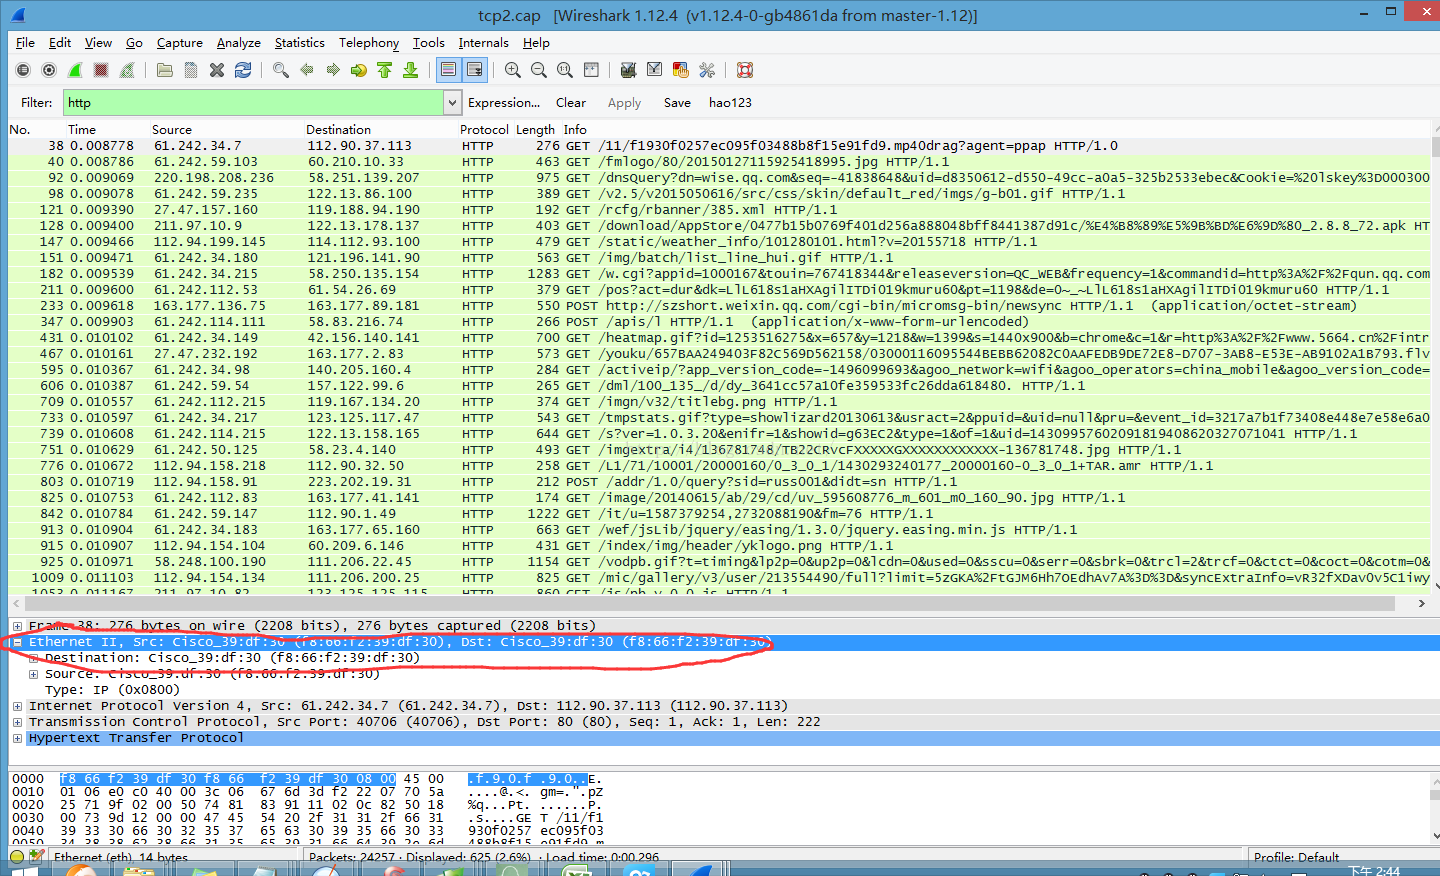1440x876 pixels.
Task: Open coloring rules editor icon
Action: pyautogui.click(x=681, y=70)
